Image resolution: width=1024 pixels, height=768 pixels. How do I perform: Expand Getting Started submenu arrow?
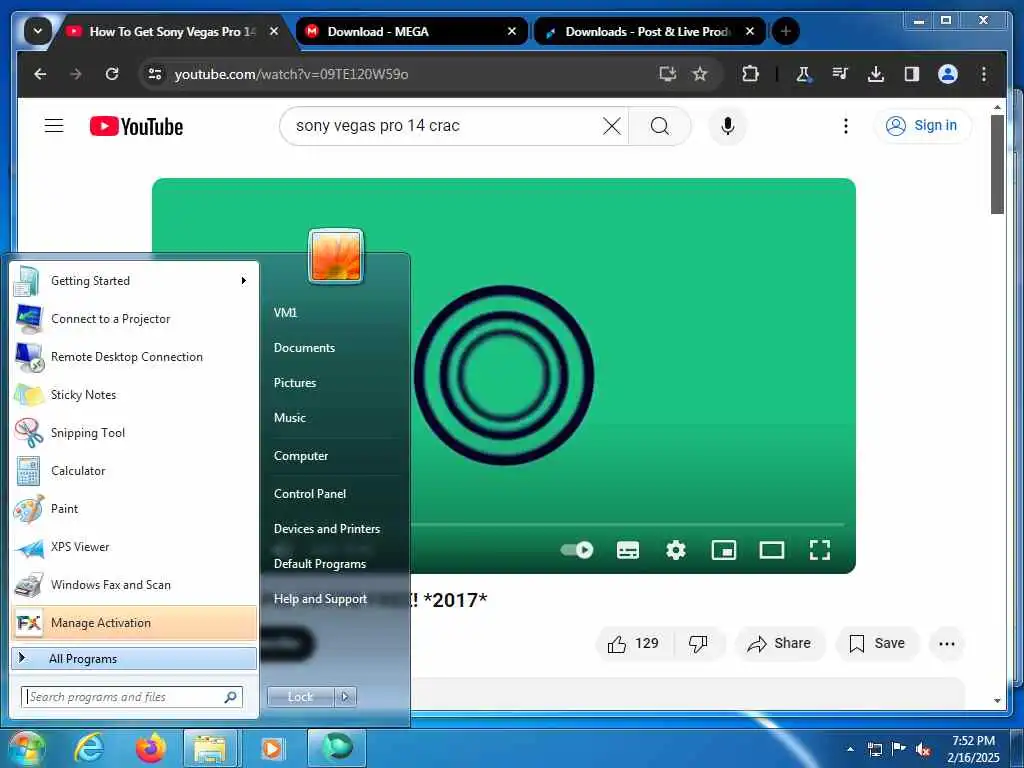click(244, 281)
